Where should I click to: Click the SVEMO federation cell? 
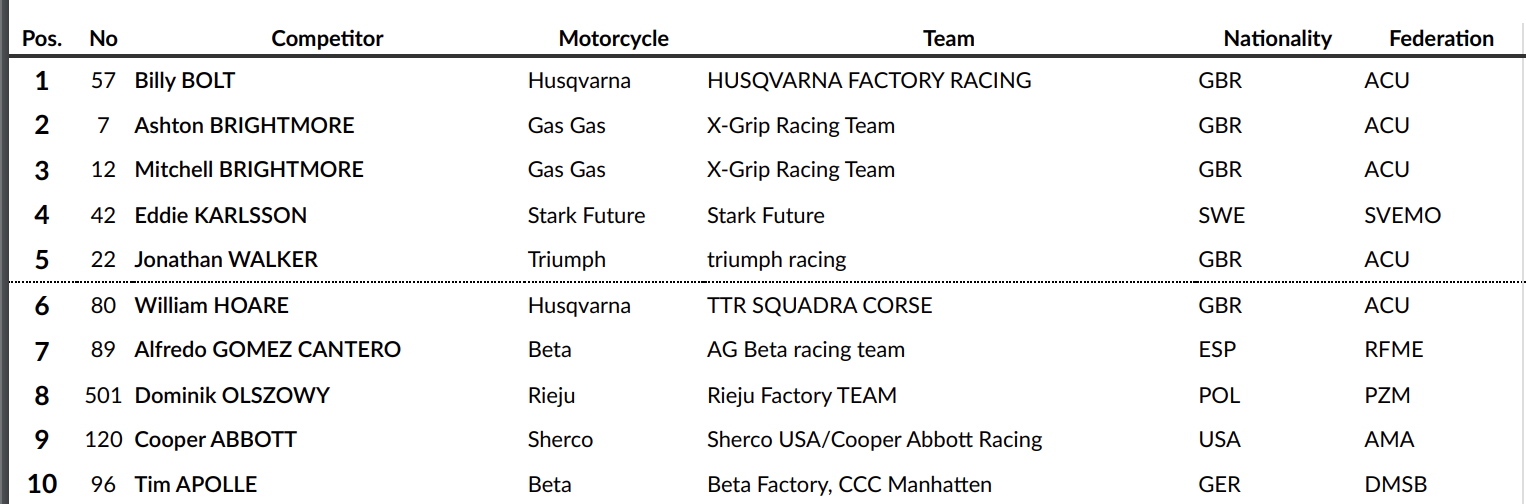[1402, 215]
